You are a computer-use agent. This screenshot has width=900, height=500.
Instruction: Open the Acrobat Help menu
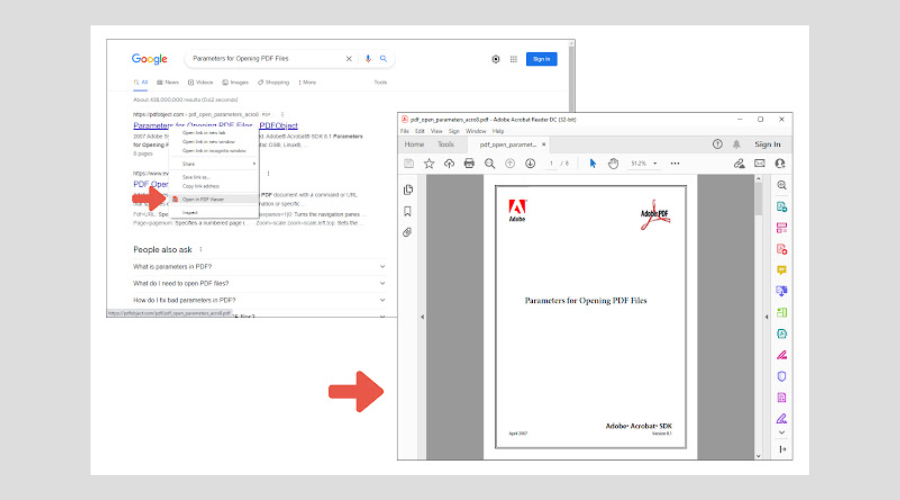click(498, 131)
